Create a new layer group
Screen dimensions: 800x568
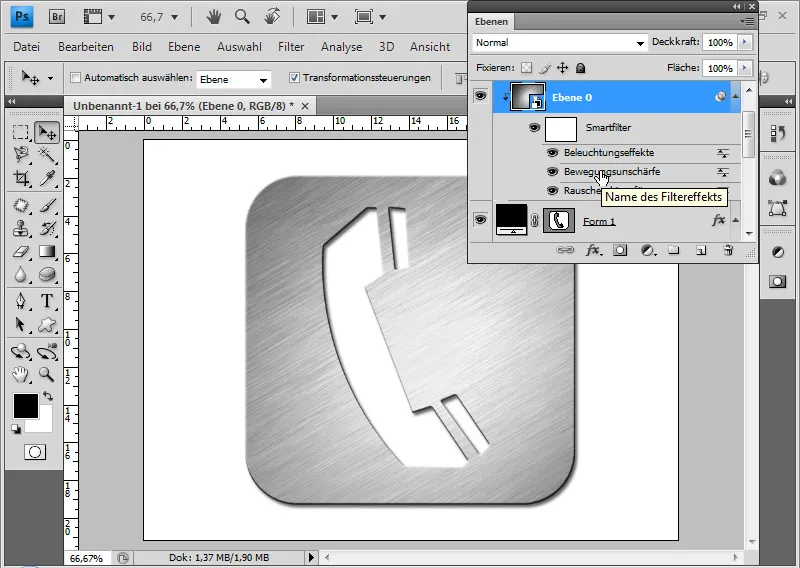(674, 250)
